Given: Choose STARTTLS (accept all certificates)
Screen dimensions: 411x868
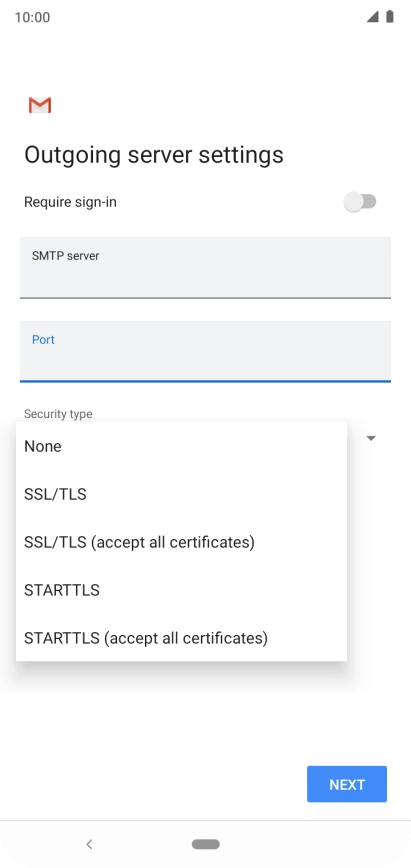Looking at the screenshot, I should 182,638.
